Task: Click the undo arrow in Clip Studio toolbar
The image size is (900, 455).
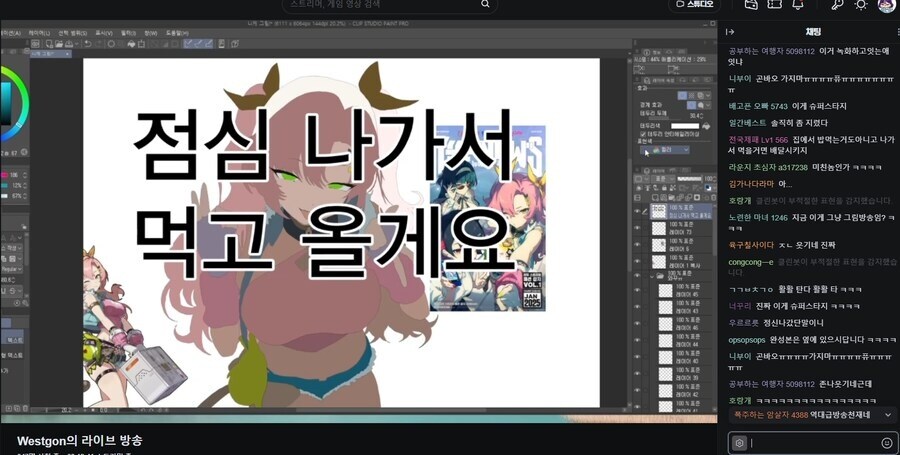Action: [x=88, y=44]
